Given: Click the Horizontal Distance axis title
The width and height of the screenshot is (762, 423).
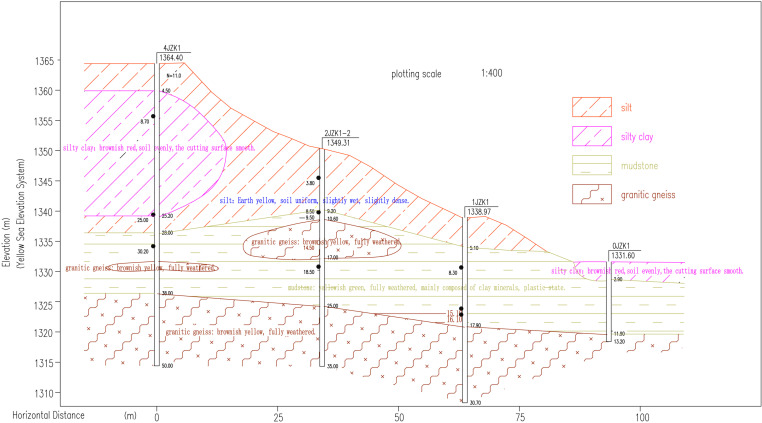Looking at the screenshot, I should coord(48,416).
